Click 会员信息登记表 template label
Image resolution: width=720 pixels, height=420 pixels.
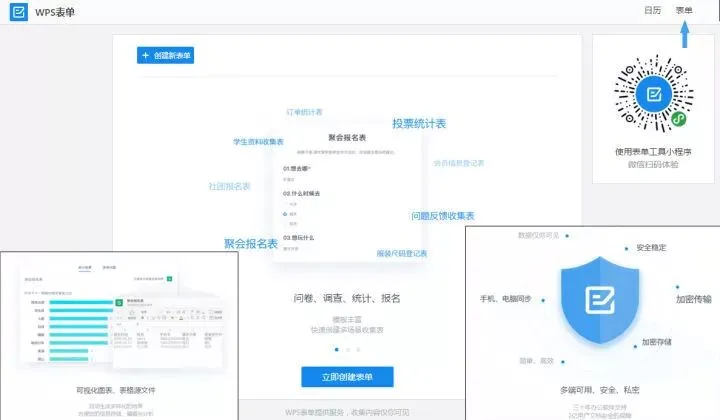coord(459,163)
